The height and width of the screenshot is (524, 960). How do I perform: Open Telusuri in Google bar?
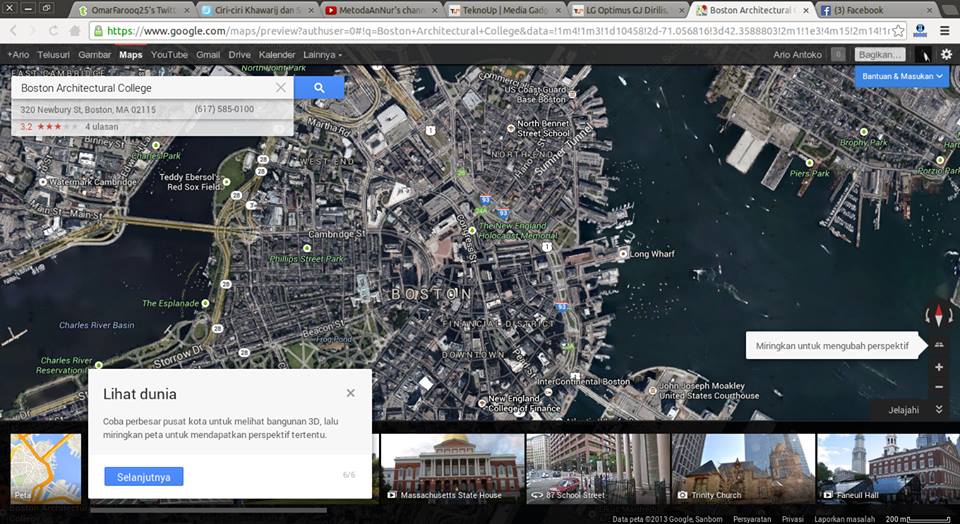pyautogui.click(x=53, y=54)
